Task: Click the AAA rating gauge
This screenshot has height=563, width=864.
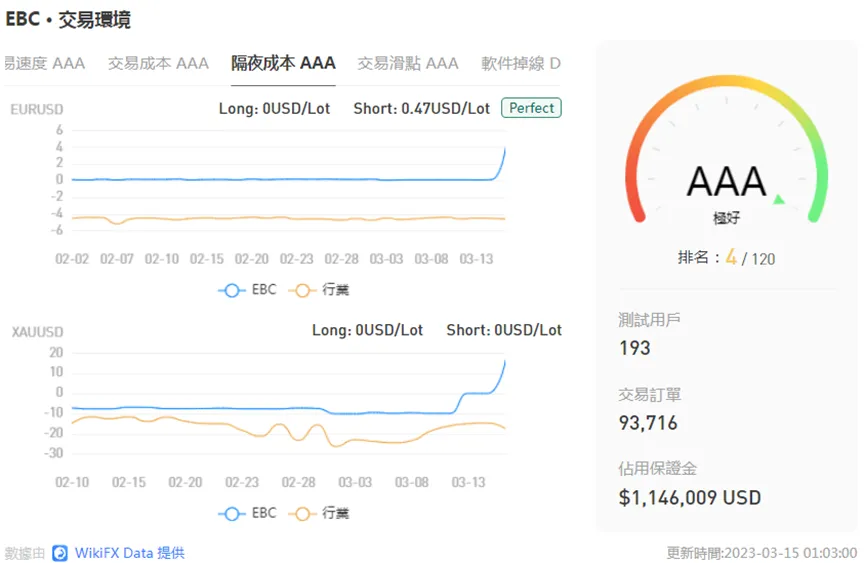Action: (x=726, y=150)
